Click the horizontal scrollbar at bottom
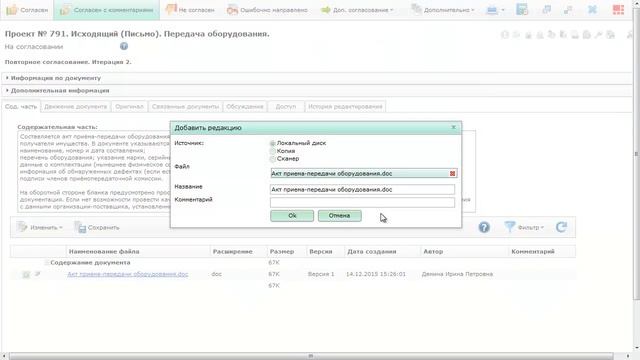Screen dimensions: 640x360 pos(311,356)
